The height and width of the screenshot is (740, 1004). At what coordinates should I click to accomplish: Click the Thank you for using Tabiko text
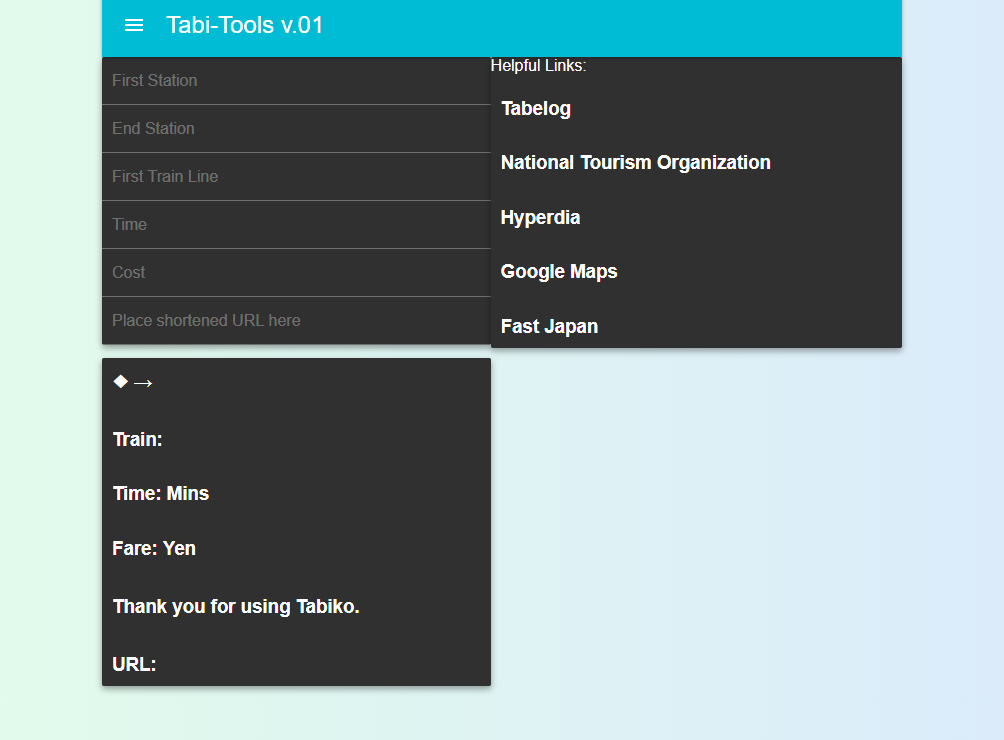tap(236, 607)
